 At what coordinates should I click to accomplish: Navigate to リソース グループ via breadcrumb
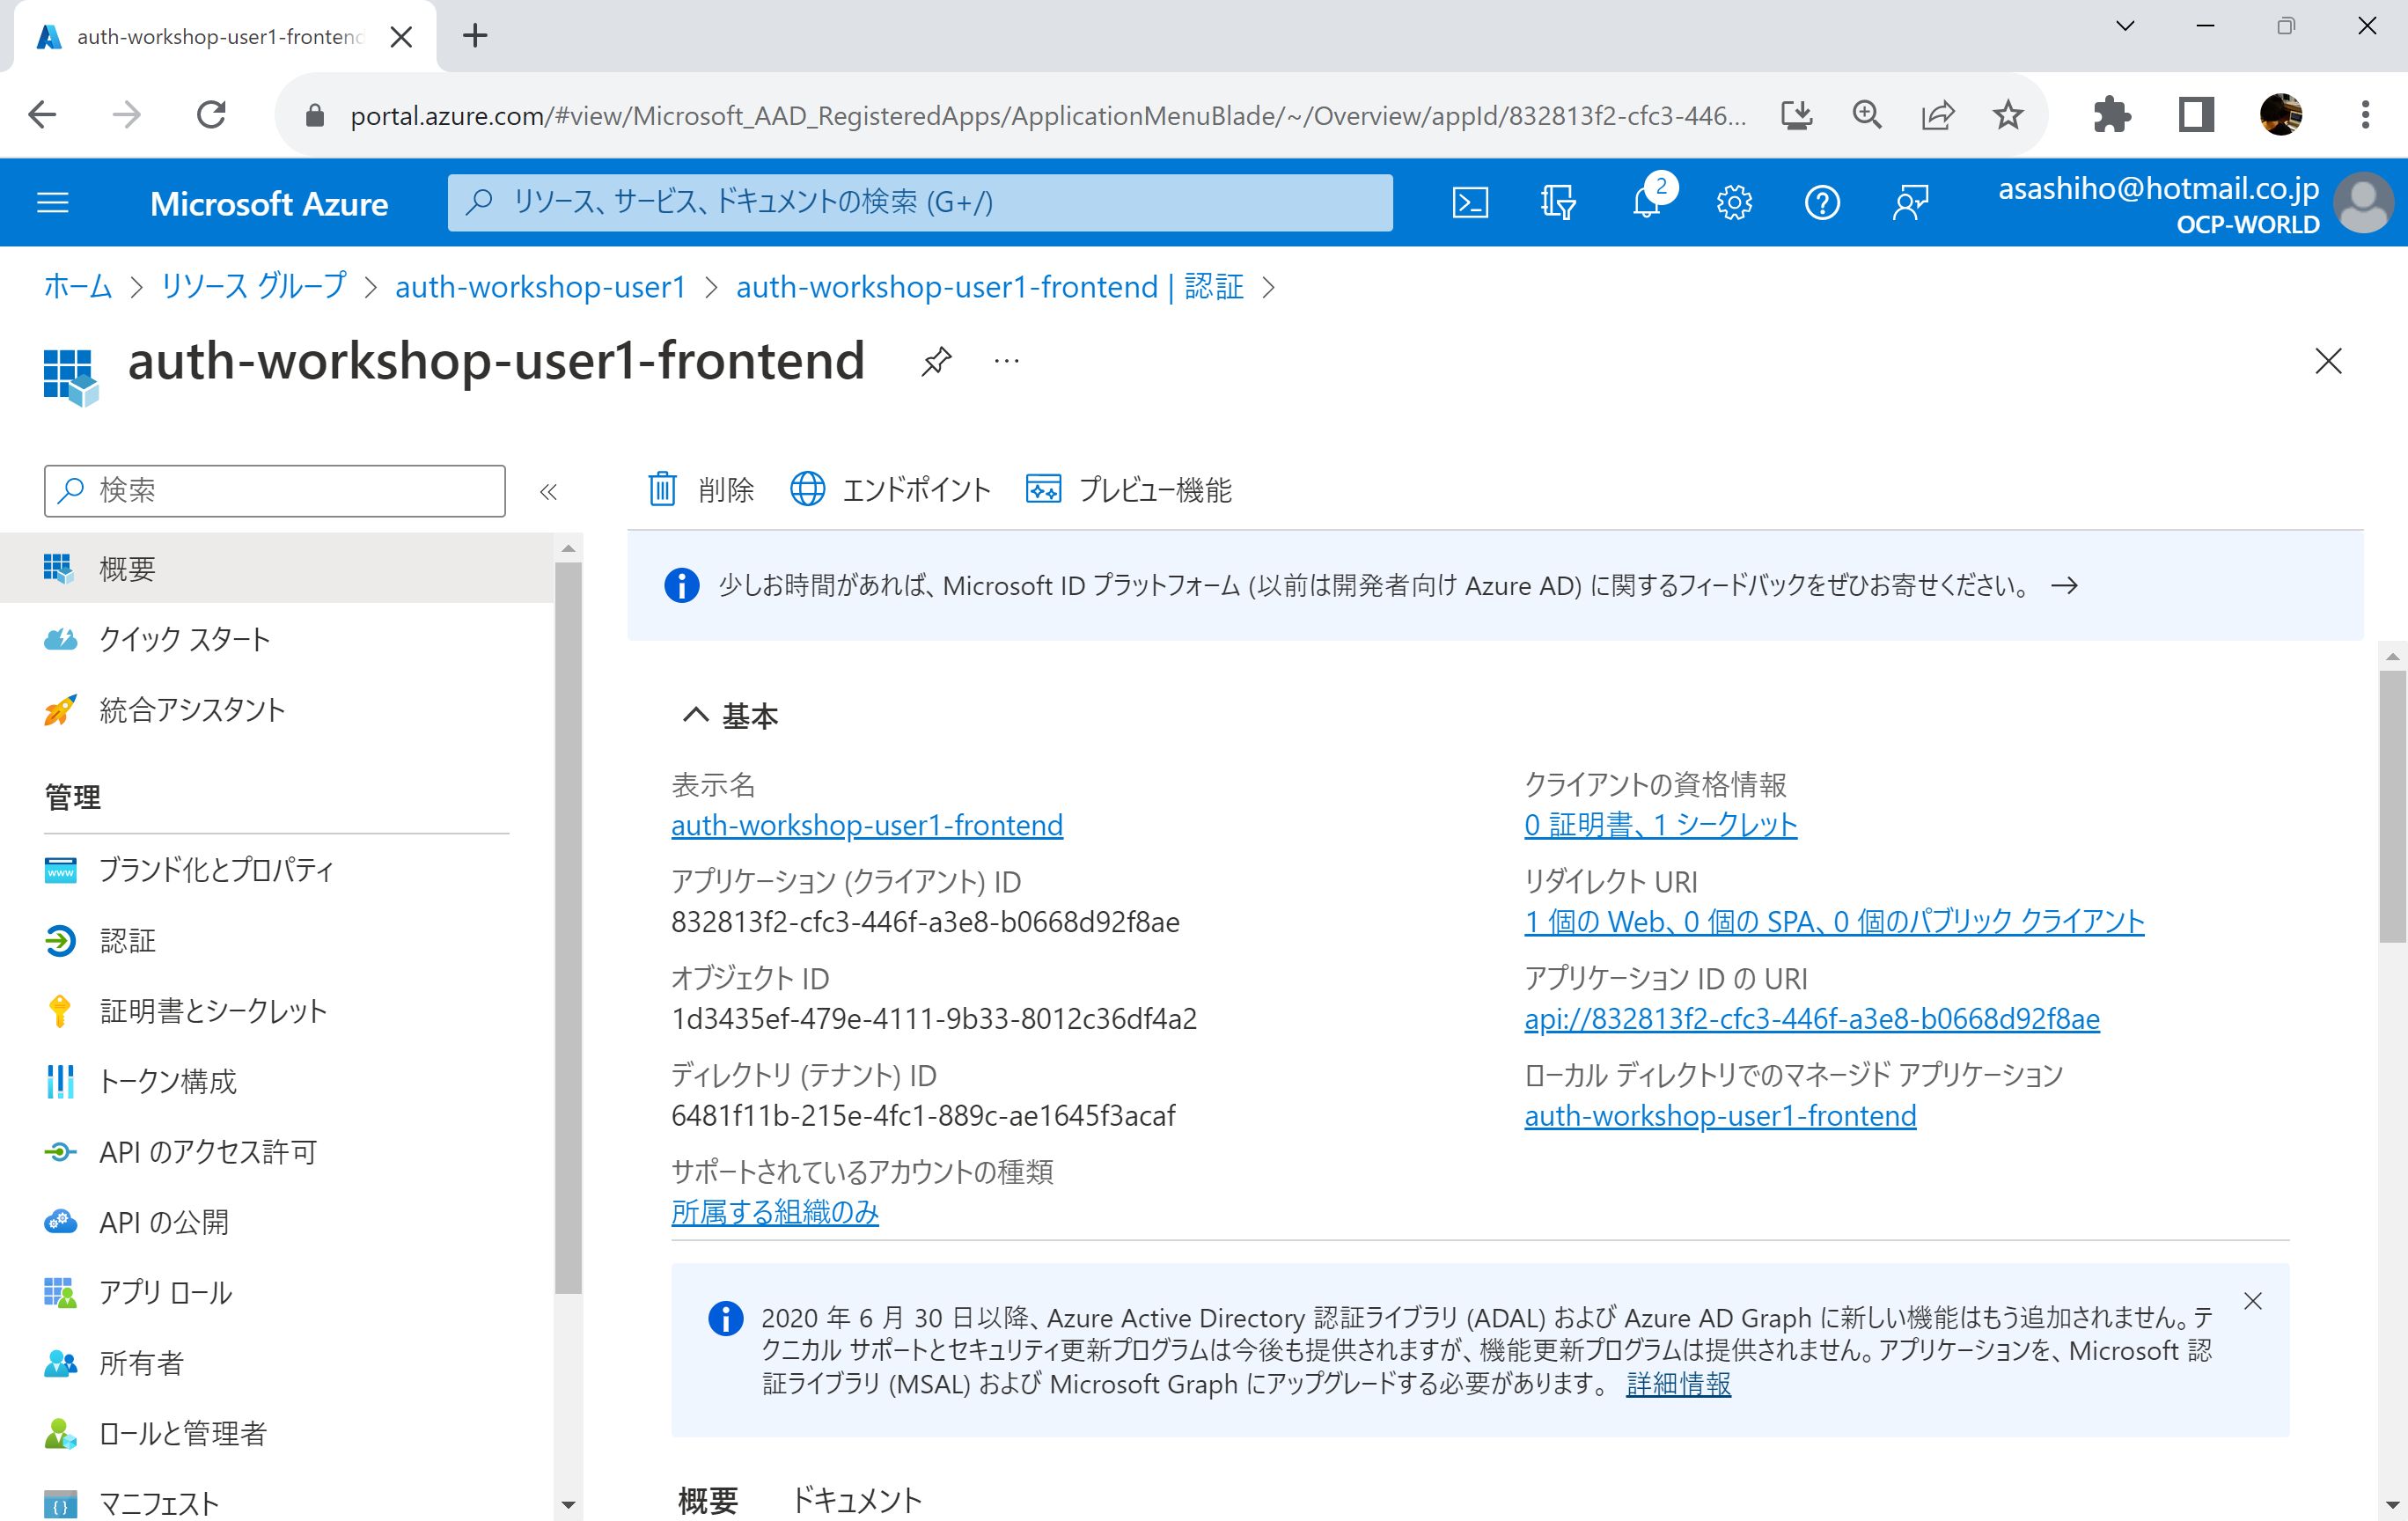coord(253,287)
